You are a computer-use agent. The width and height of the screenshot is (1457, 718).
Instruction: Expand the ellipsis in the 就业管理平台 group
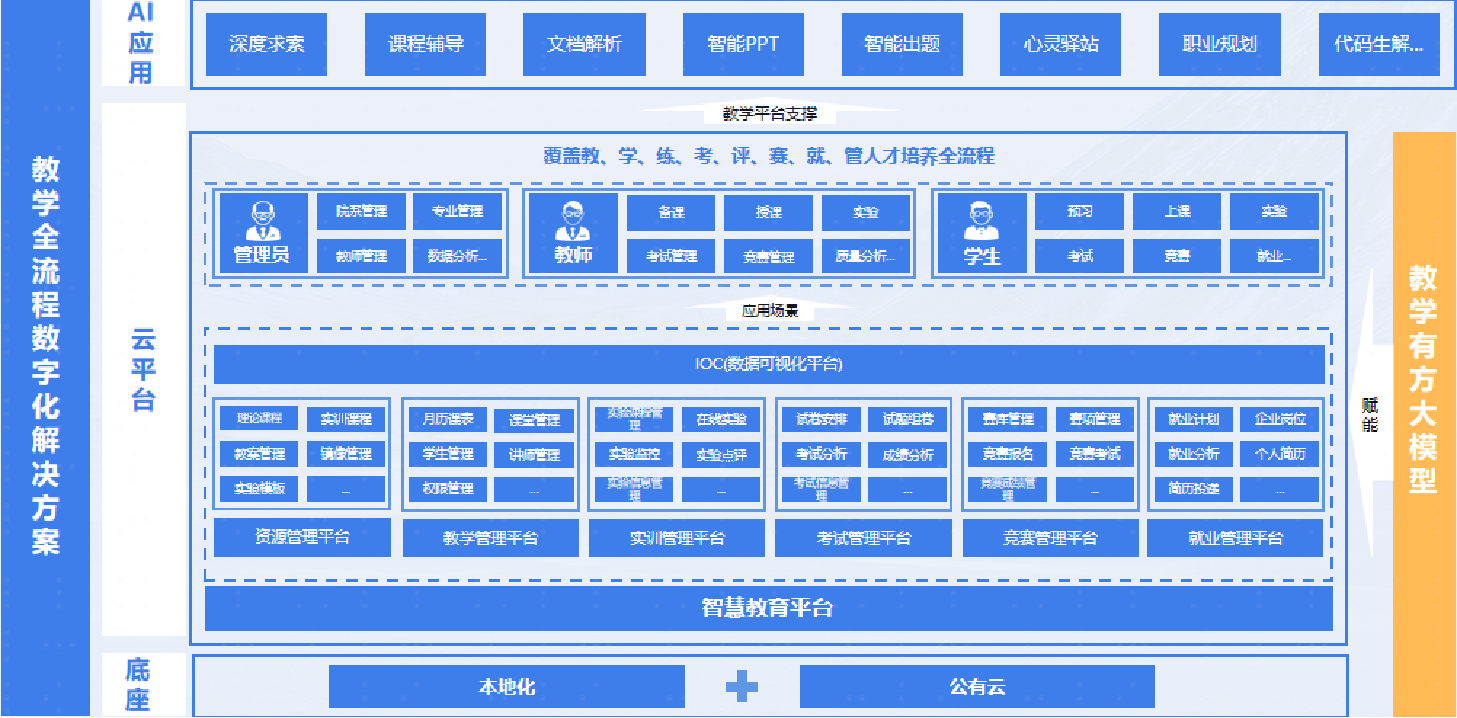pyautogui.click(x=1278, y=489)
